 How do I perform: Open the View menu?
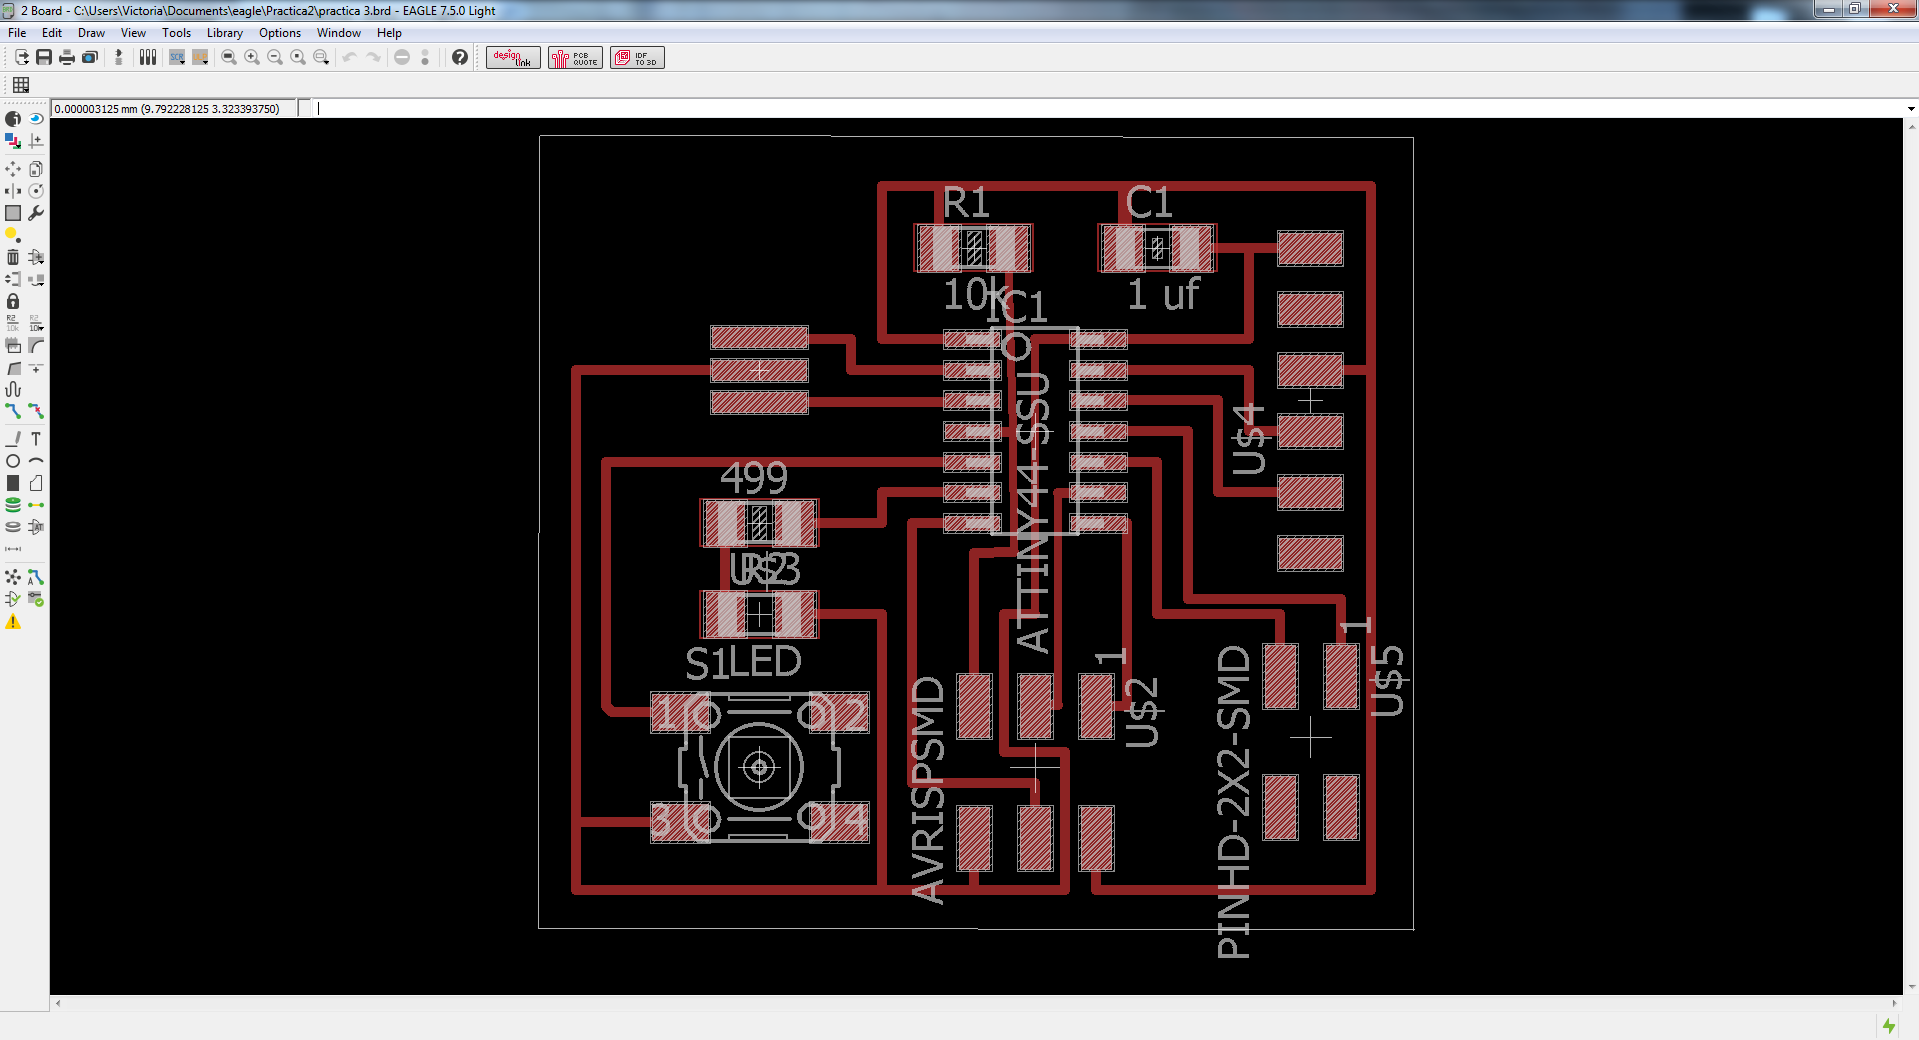pyautogui.click(x=133, y=33)
